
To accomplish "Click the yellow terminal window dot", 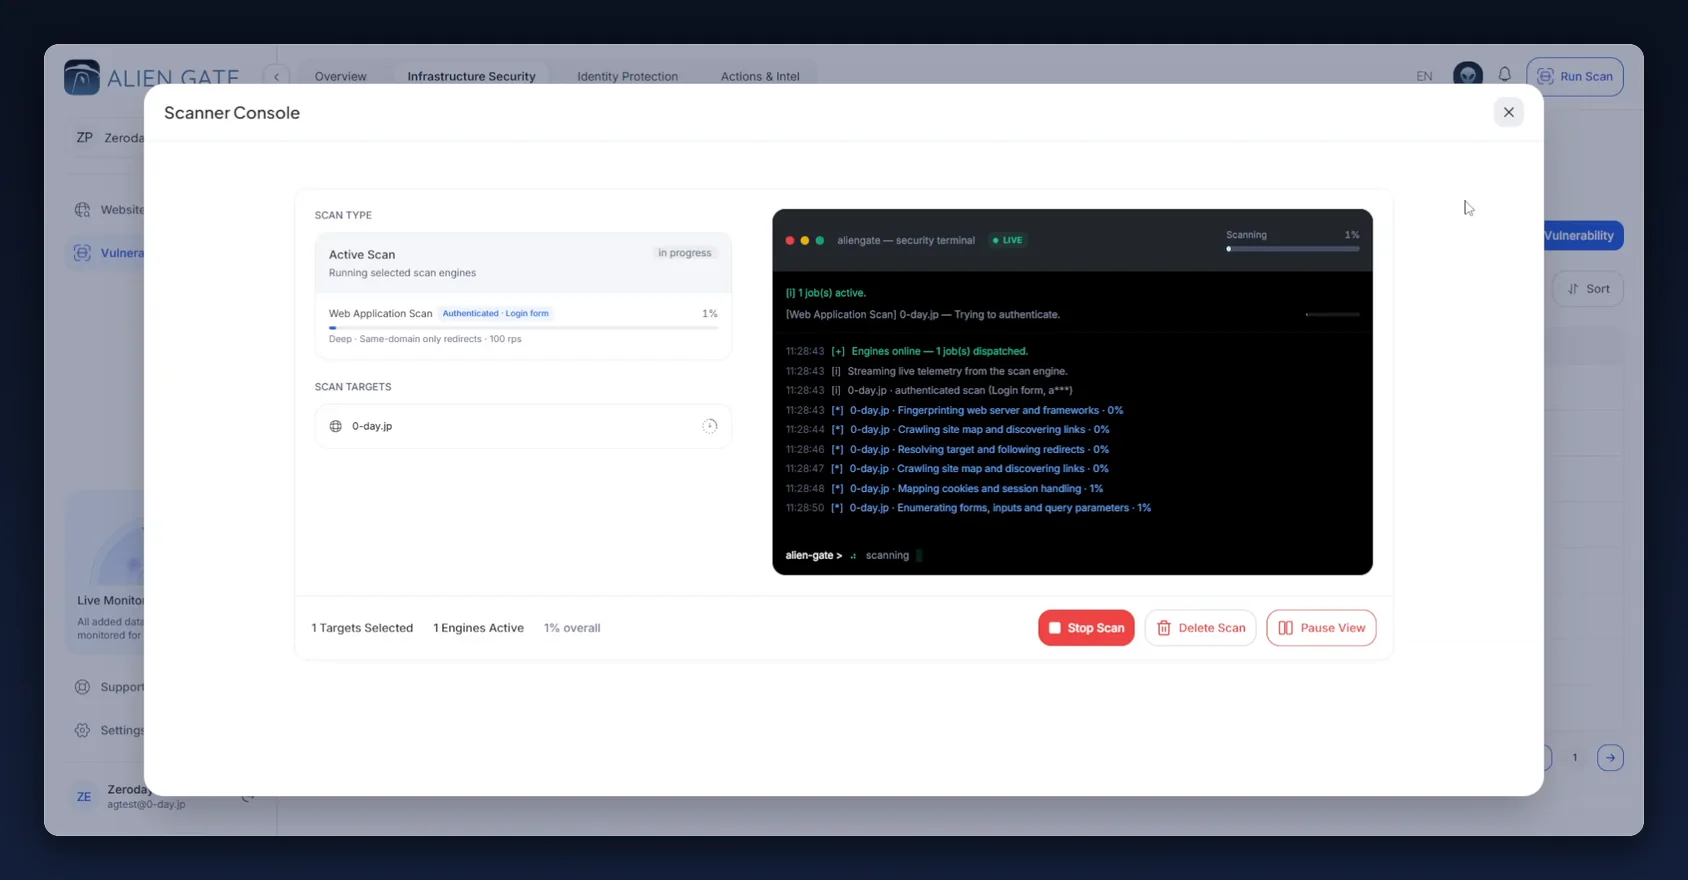I will 805,240.
